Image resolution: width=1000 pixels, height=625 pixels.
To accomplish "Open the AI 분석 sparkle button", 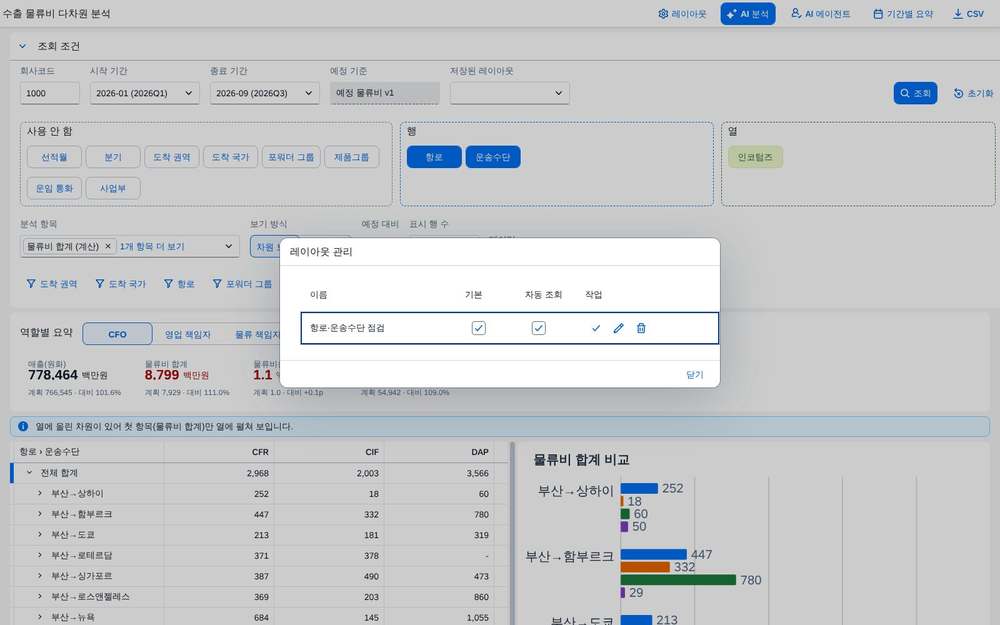I will (x=747, y=13).
